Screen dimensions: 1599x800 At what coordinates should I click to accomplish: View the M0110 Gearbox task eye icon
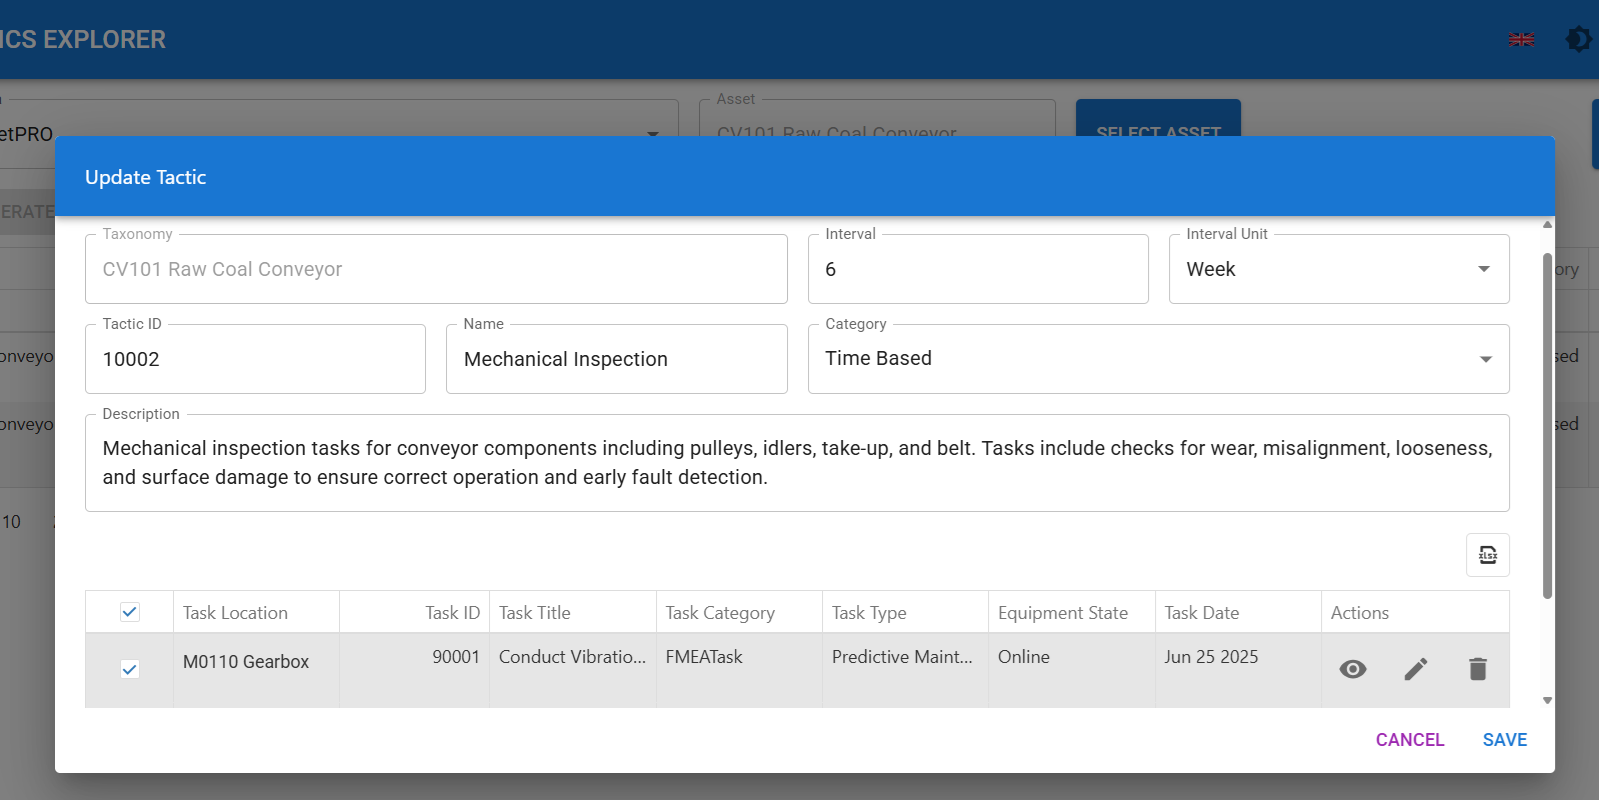pos(1352,669)
